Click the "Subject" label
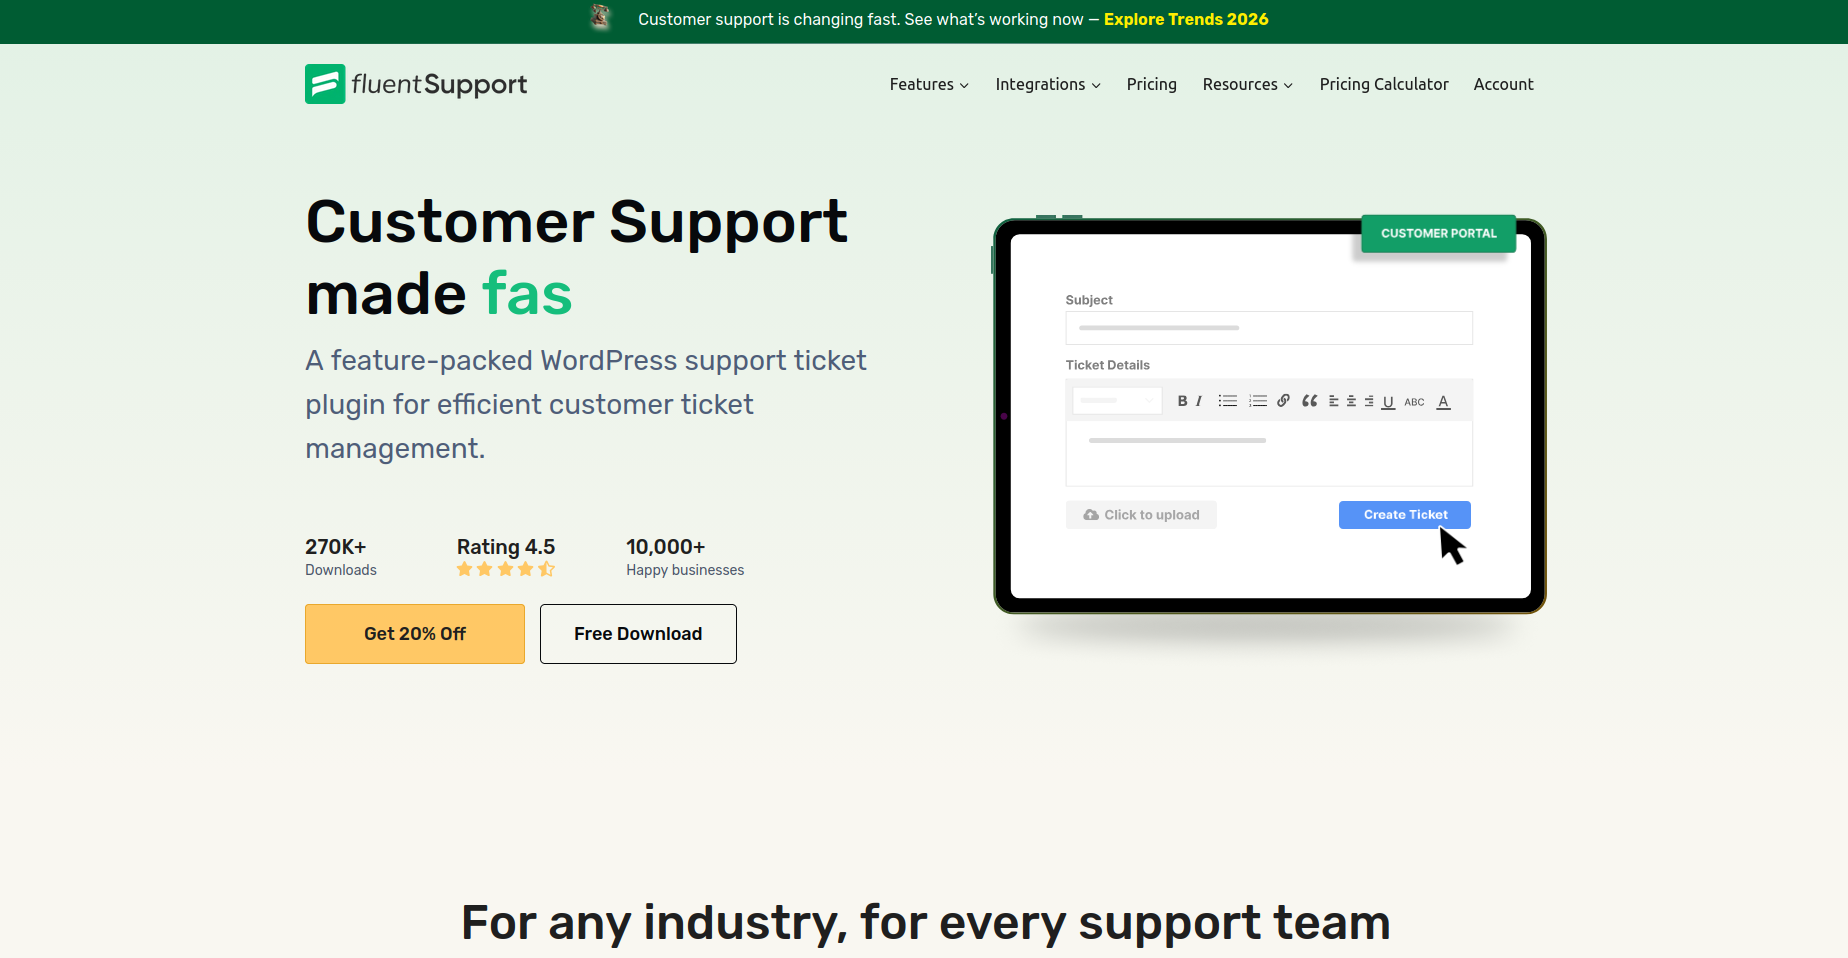This screenshot has width=1848, height=958. pos(1089,300)
